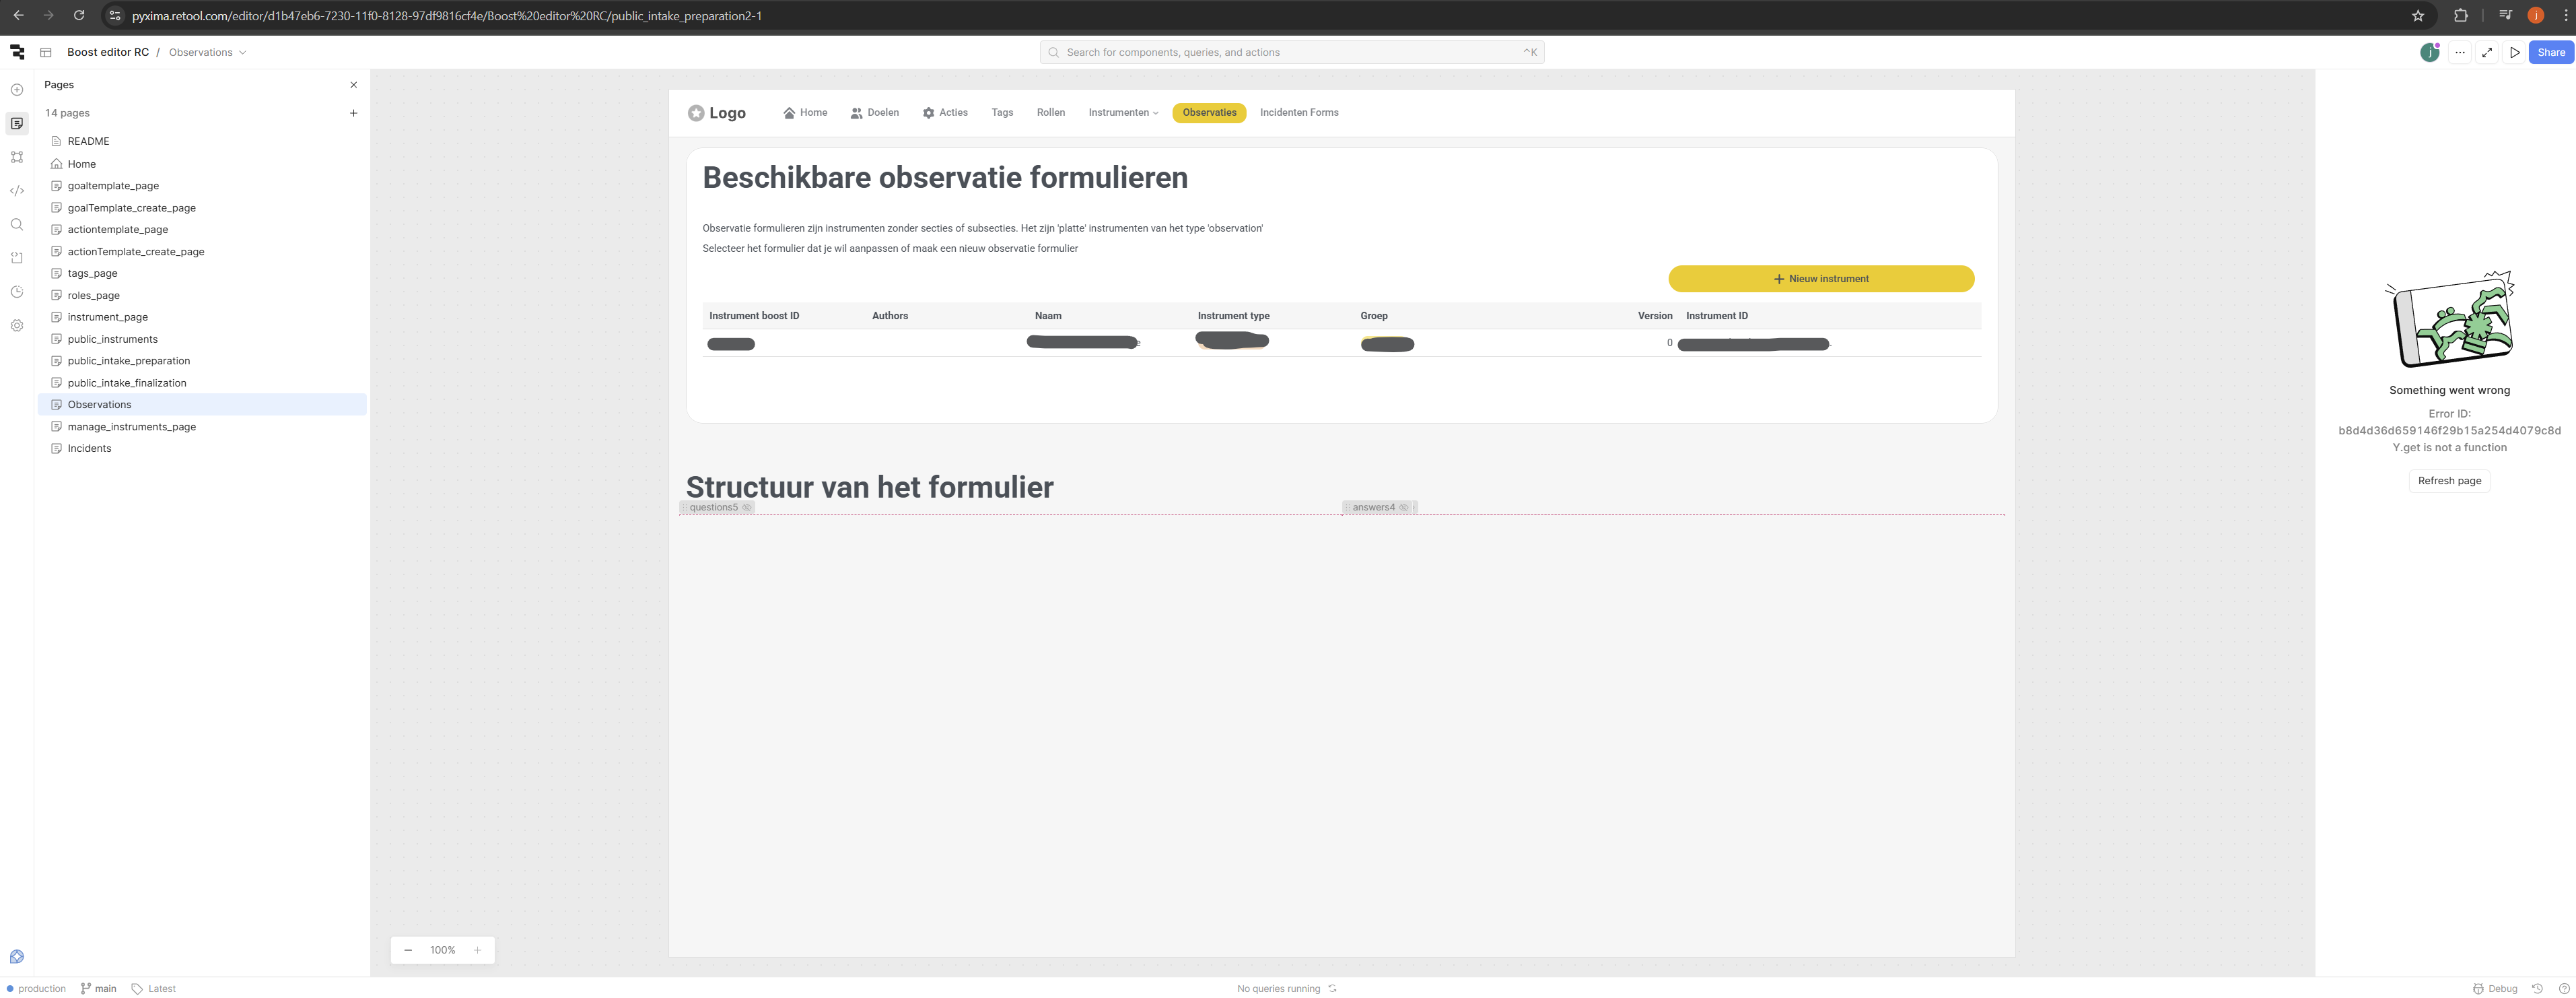Toggle visibility eye on answers4
Screen dimensions: 2576x998
click(x=1404, y=508)
